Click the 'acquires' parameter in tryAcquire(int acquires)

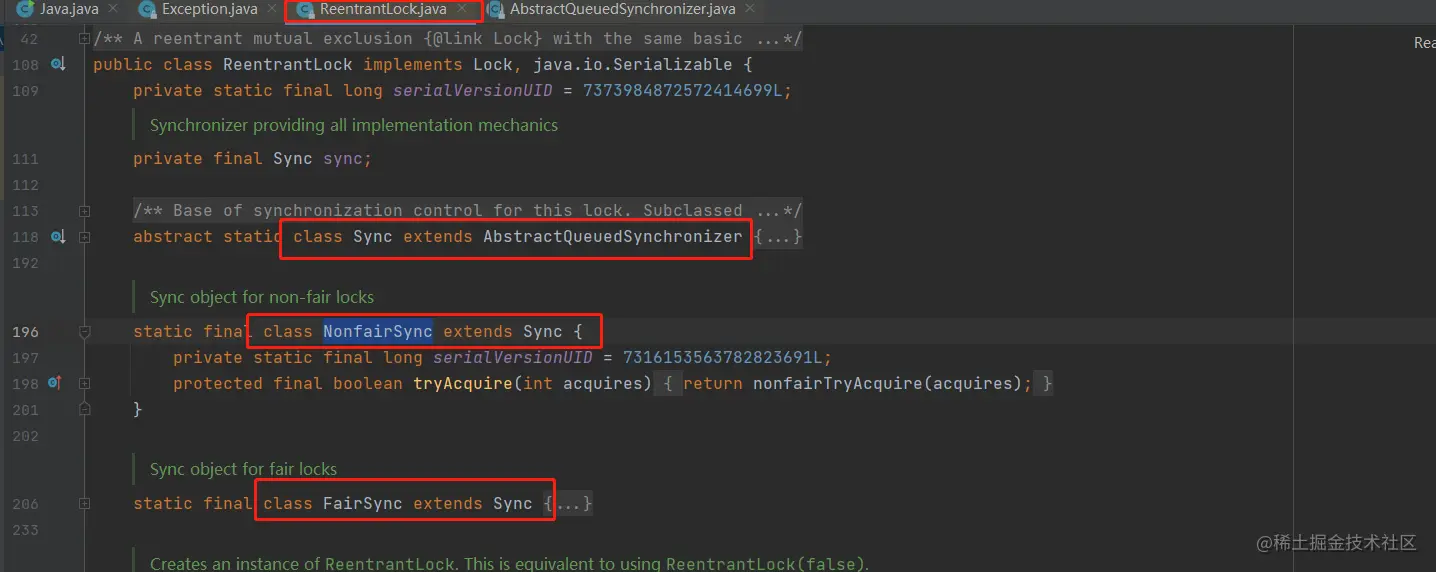[x=603, y=383]
